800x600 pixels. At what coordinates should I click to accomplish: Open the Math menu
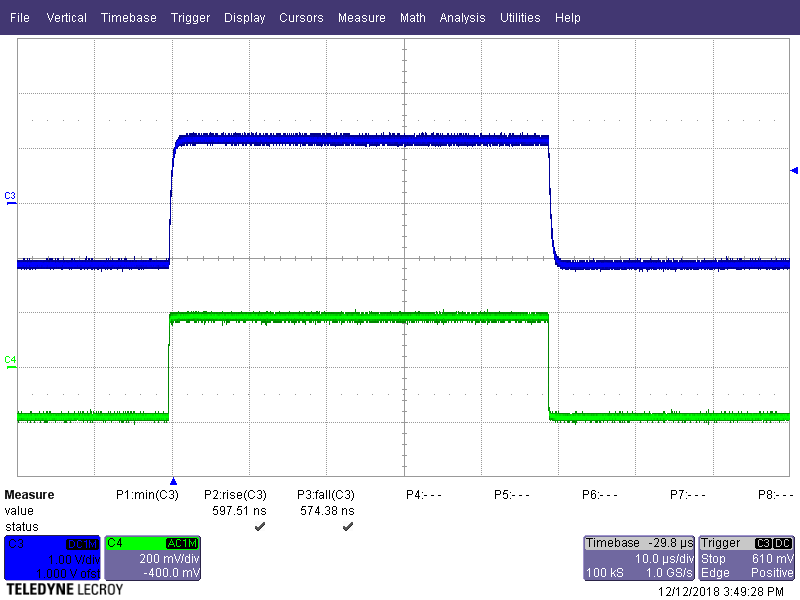[413, 18]
